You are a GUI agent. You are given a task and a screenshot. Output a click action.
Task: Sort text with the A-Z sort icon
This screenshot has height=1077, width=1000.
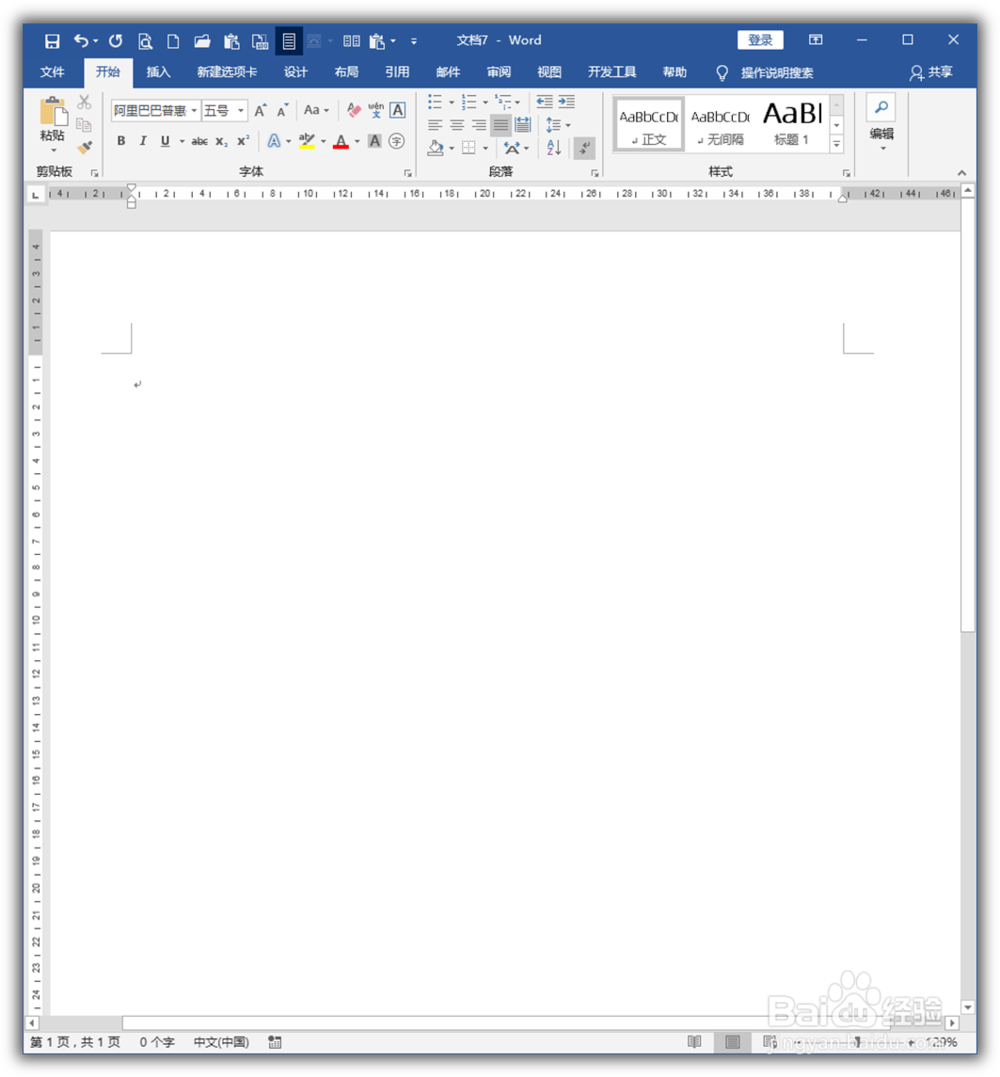click(x=554, y=147)
